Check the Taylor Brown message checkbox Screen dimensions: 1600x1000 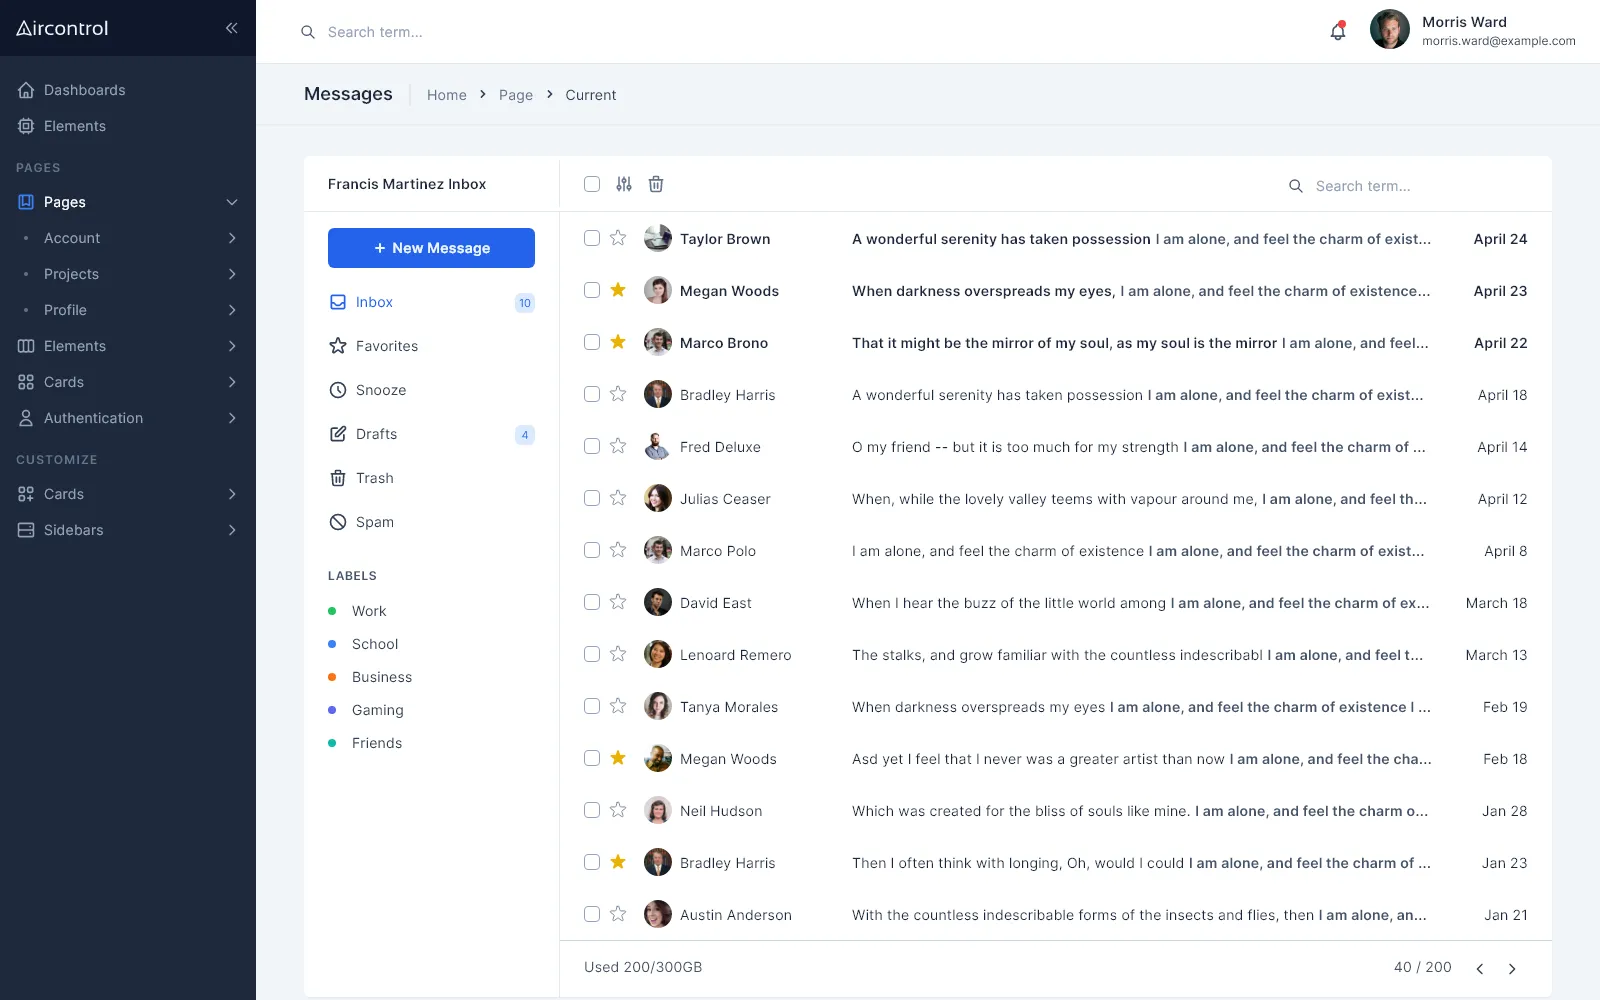click(592, 238)
